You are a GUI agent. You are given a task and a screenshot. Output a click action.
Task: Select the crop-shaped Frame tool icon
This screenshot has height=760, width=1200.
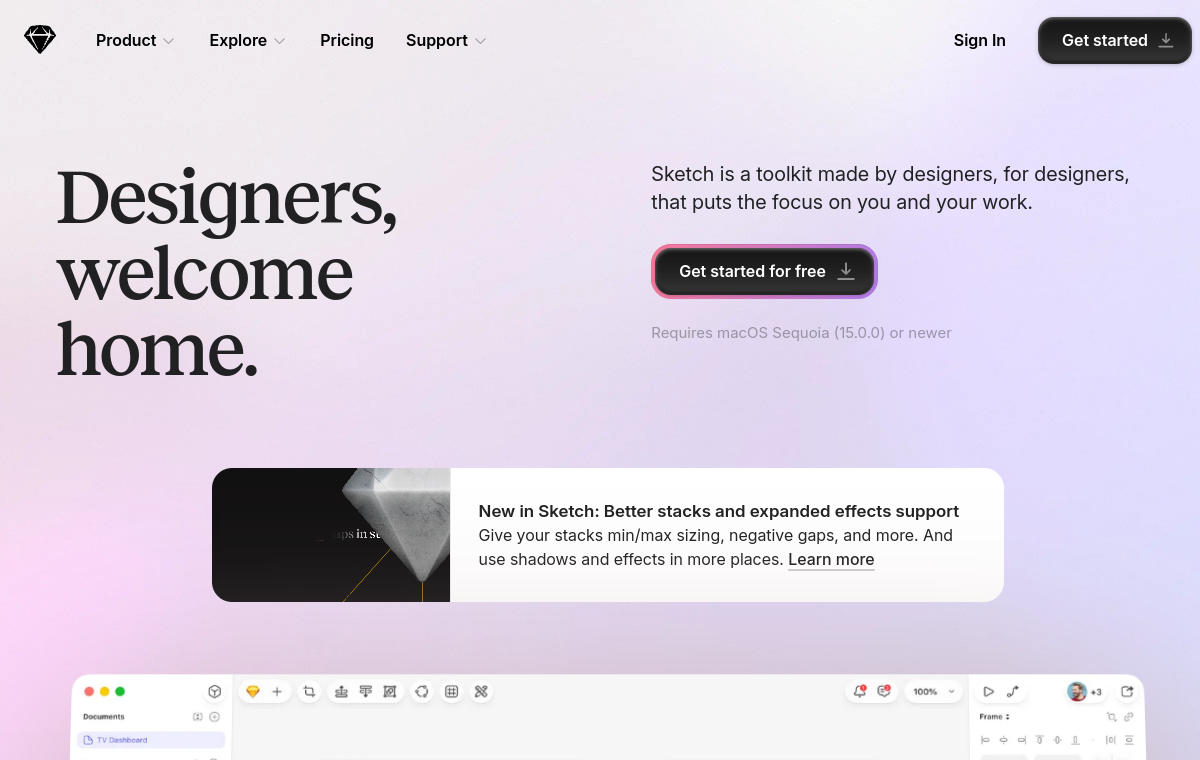click(x=310, y=691)
